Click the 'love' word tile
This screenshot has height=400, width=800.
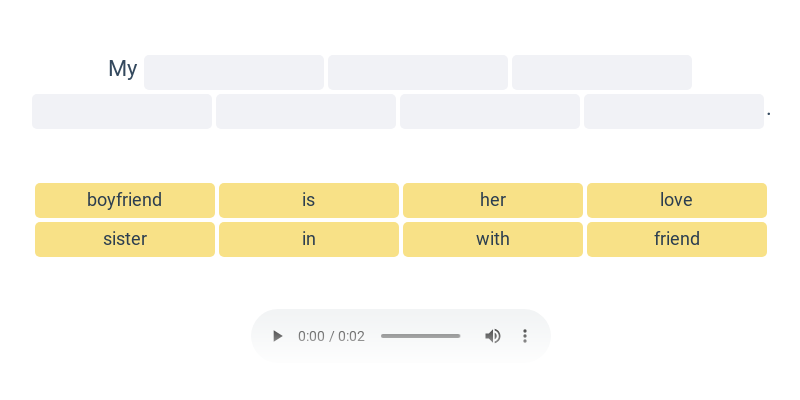click(x=677, y=200)
